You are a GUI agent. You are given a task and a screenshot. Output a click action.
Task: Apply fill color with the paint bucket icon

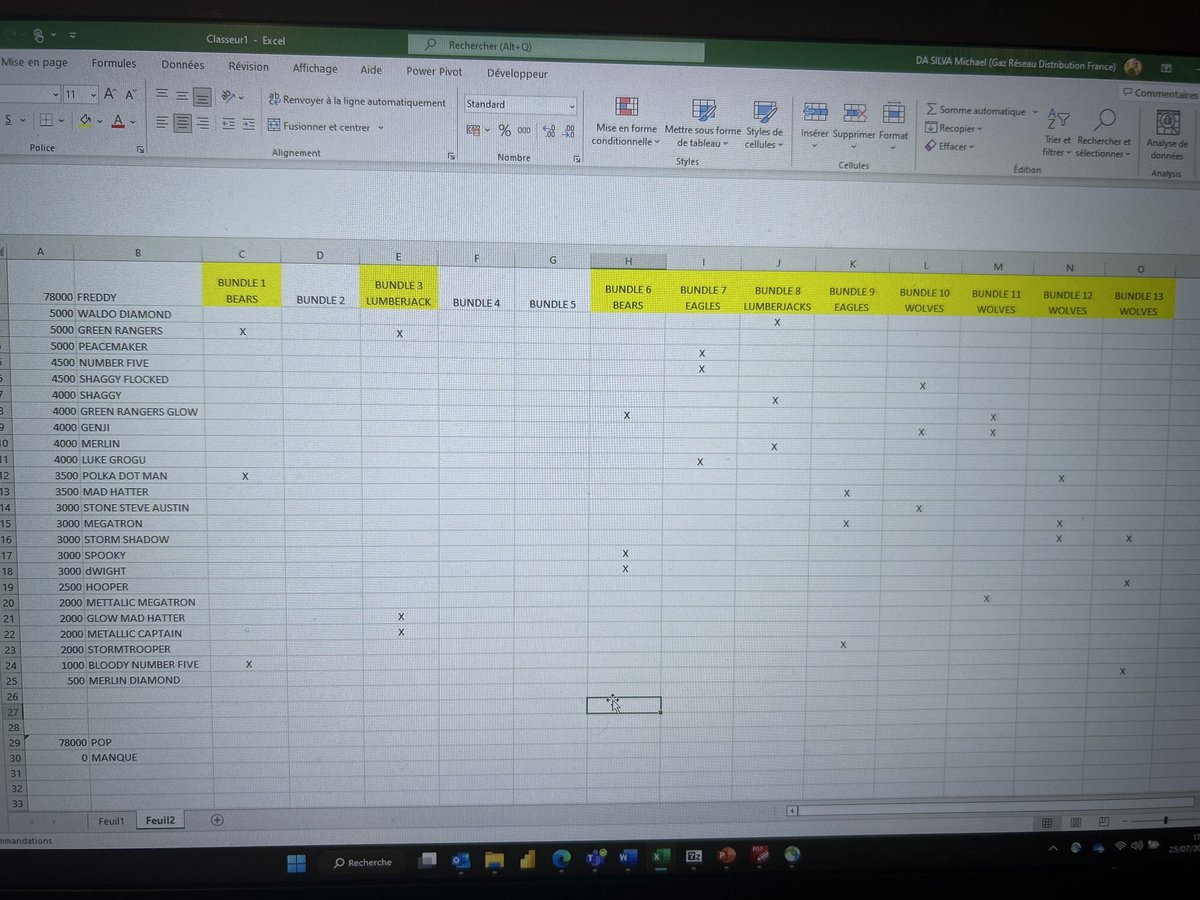tap(86, 122)
